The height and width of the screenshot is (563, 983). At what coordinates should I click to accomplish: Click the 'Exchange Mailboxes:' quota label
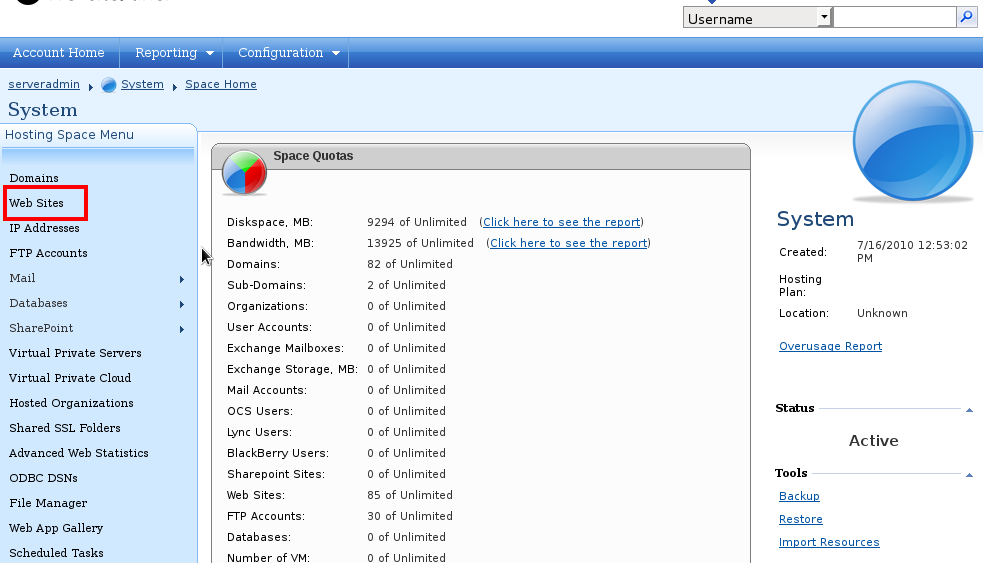[x=285, y=349]
